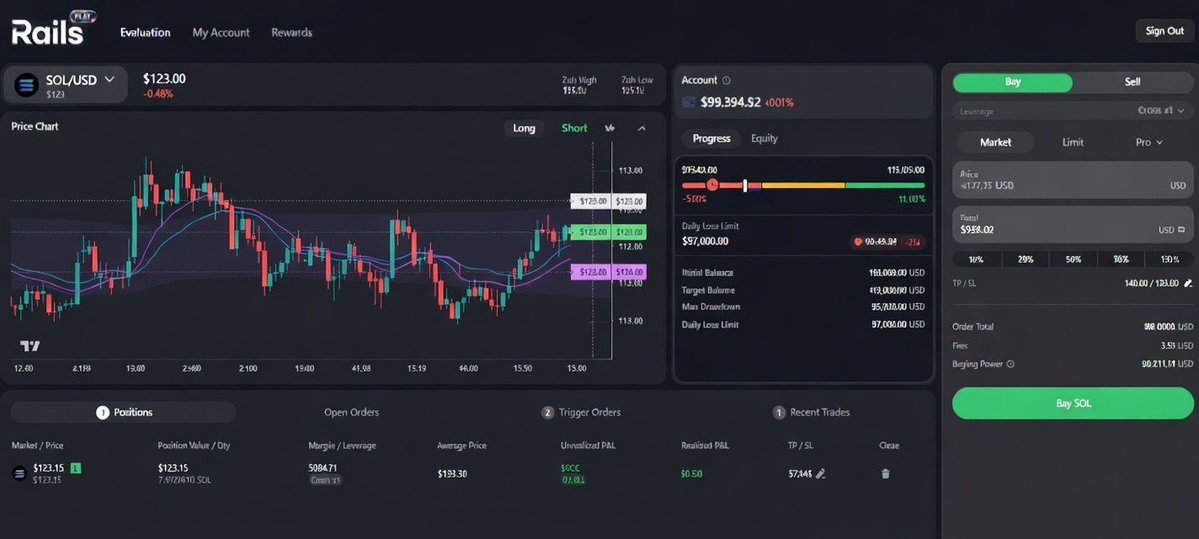This screenshot has height=539, width=1199.
Task: Click the info icon beside Buying Power
Action: click(x=1010, y=365)
